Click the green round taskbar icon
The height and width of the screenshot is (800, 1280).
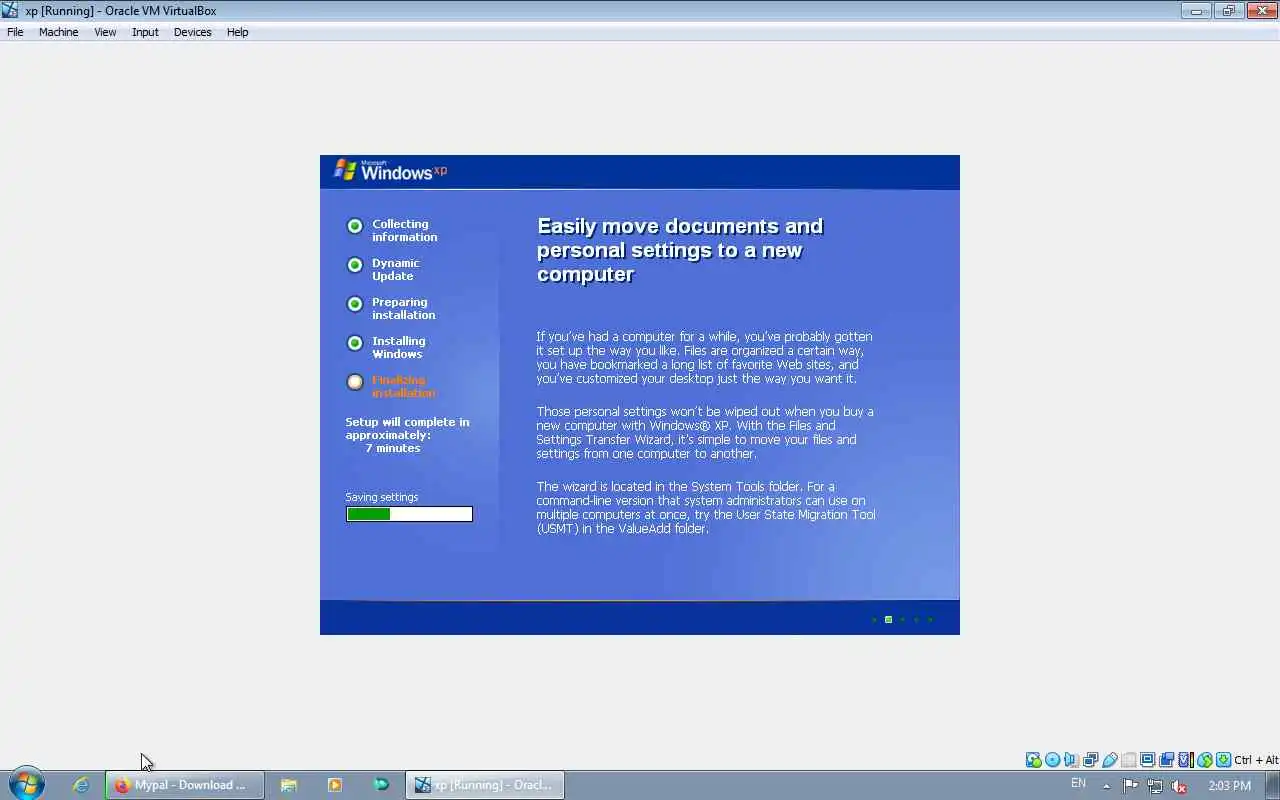tap(381, 785)
